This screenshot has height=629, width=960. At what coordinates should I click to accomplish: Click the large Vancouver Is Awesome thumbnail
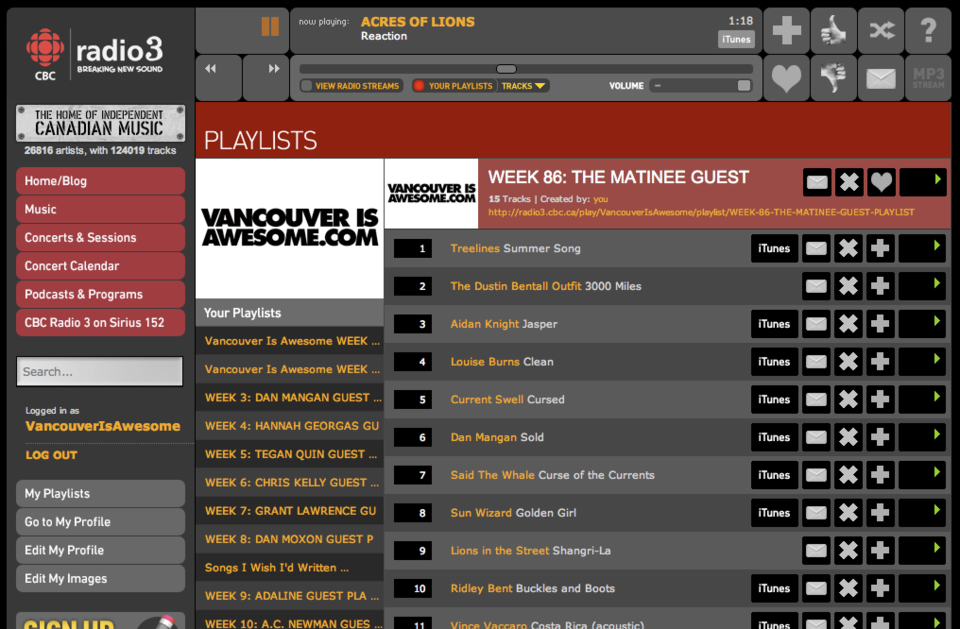(x=290, y=228)
